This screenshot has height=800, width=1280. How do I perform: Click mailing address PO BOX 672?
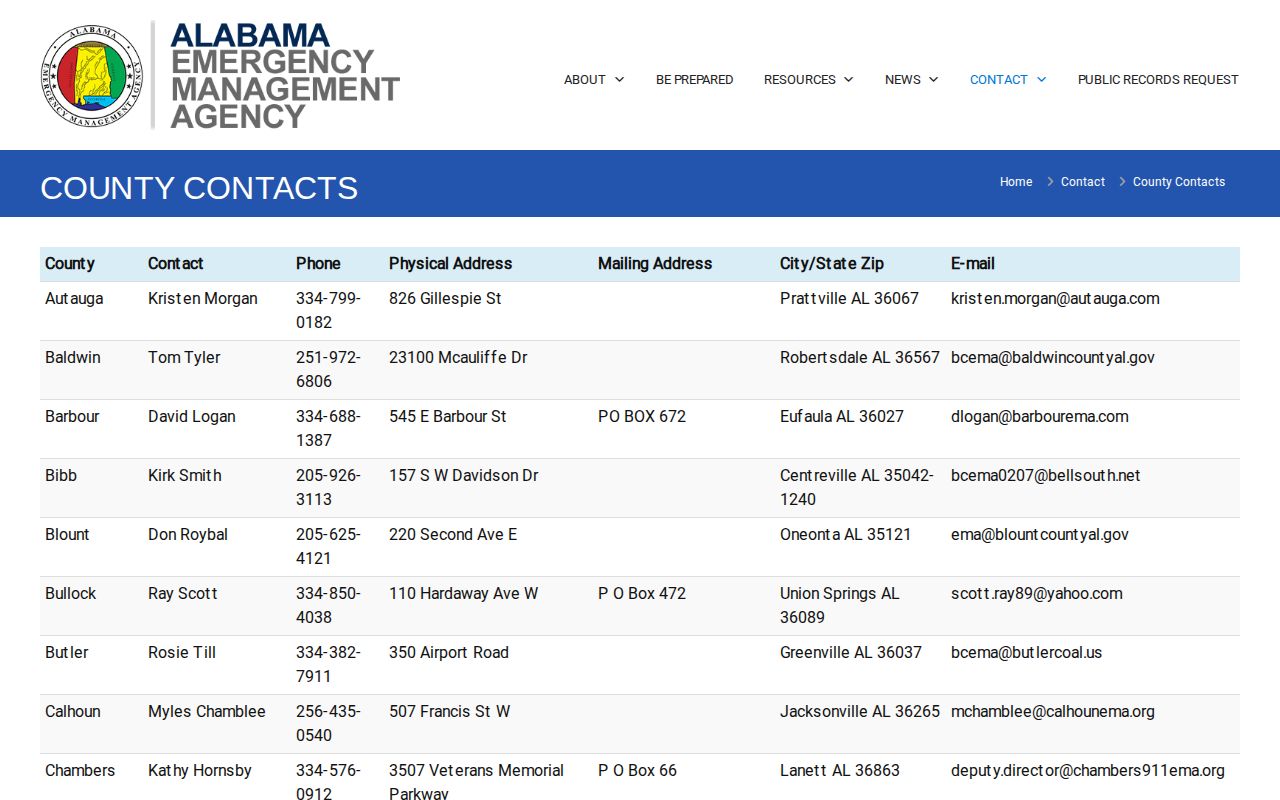642,417
